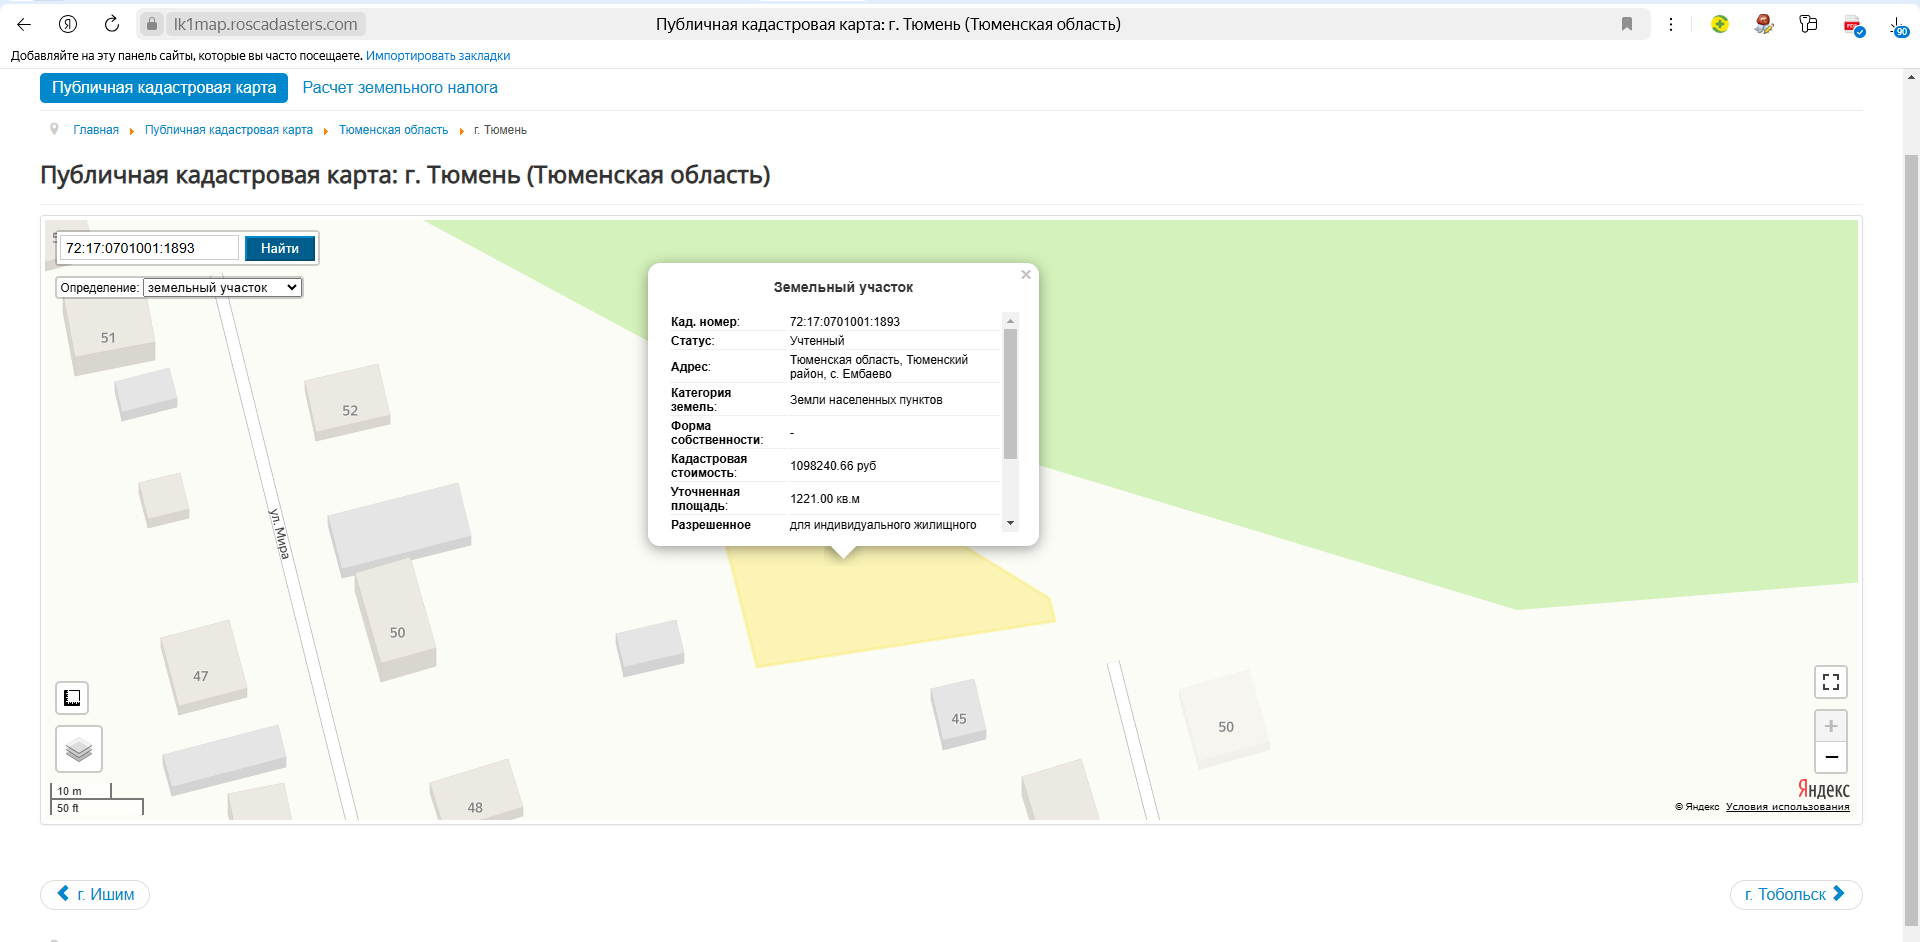Viewport: 1920px width, 942px height.
Task: Click the Земли населенных пунктов category text
Action: tap(866, 400)
